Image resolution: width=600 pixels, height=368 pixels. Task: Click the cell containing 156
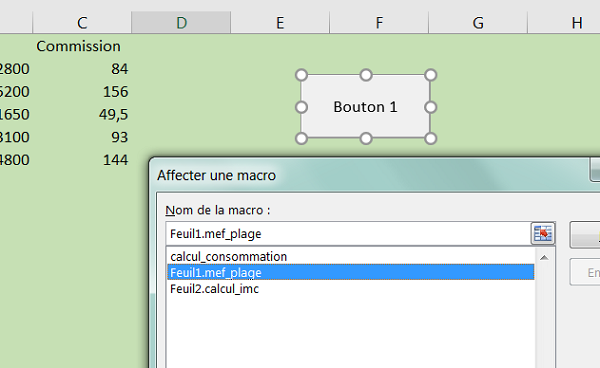82,91
